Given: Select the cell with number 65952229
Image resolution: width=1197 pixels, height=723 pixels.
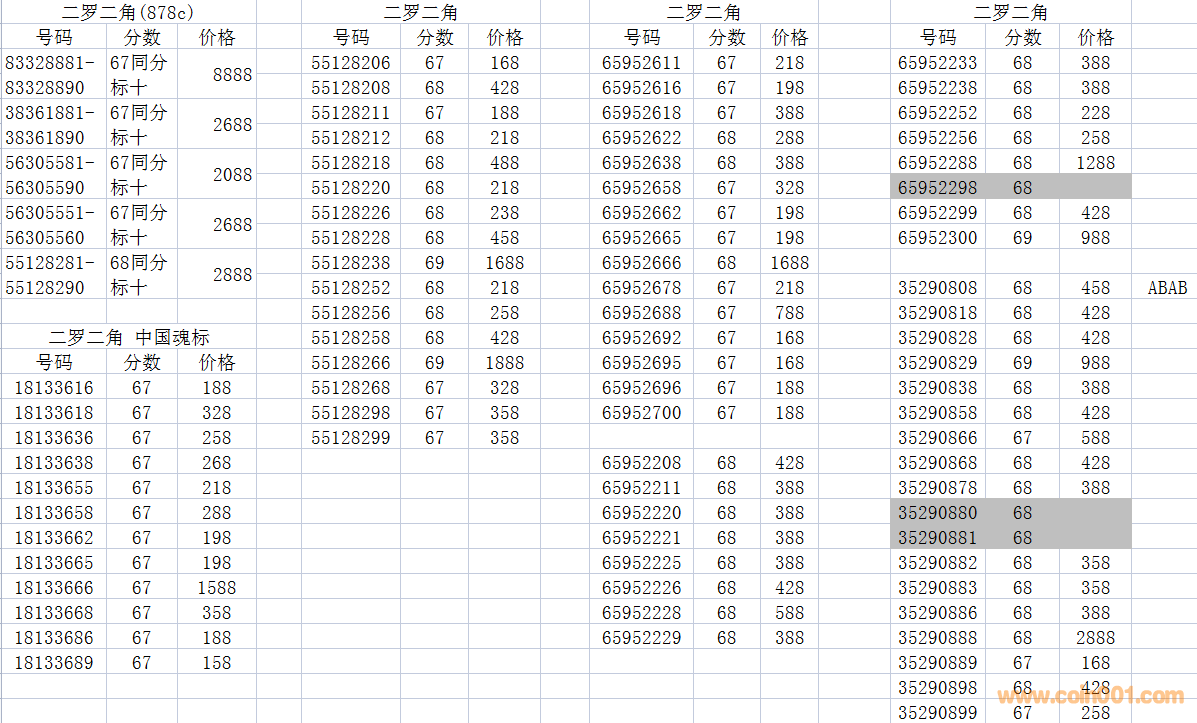Looking at the screenshot, I should [641, 638].
